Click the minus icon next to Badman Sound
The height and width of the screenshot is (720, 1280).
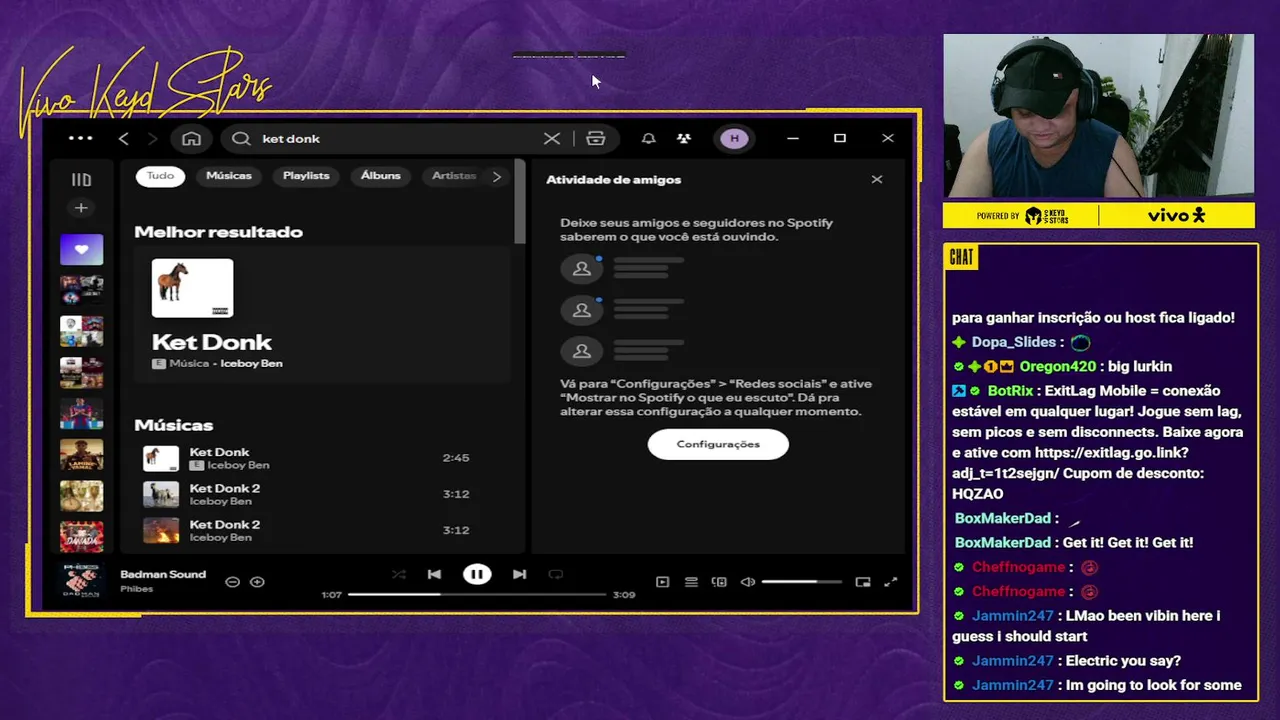[x=232, y=582]
